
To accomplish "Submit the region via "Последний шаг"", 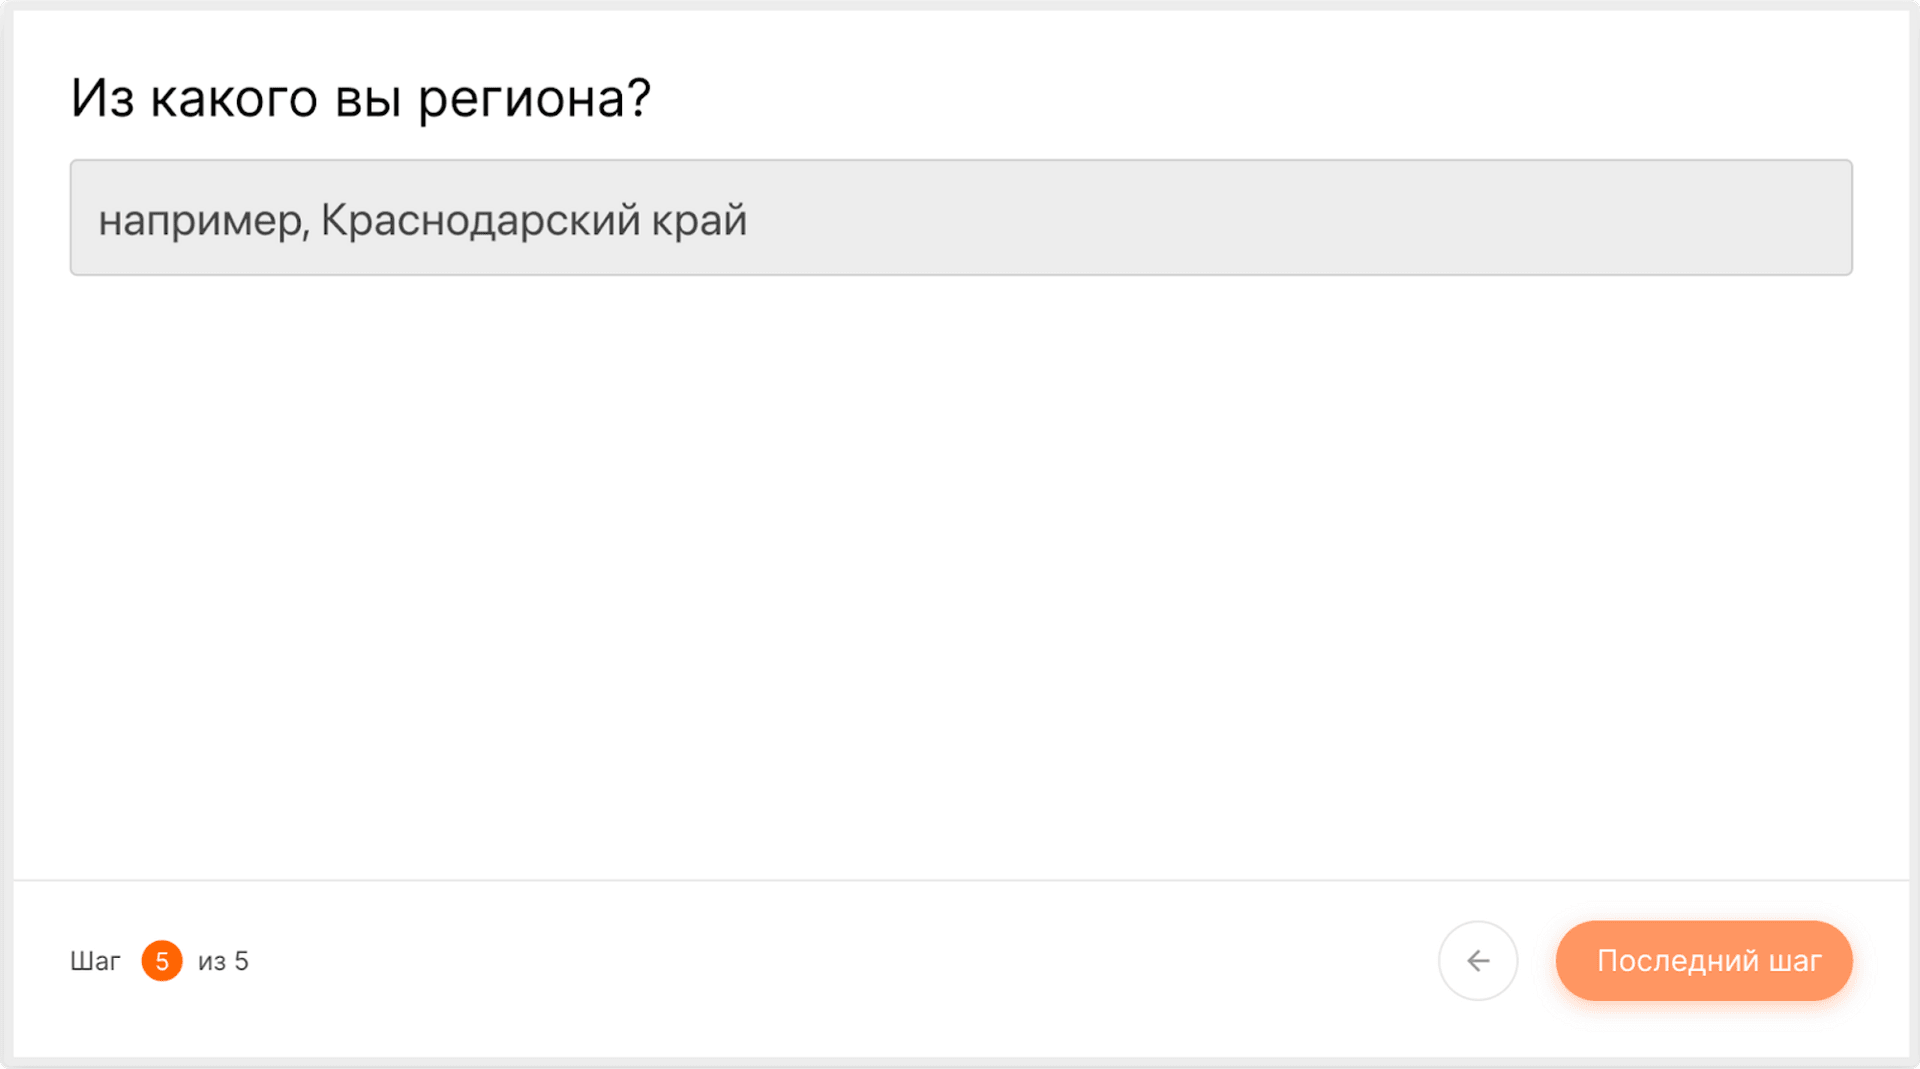I will [1704, 961].
